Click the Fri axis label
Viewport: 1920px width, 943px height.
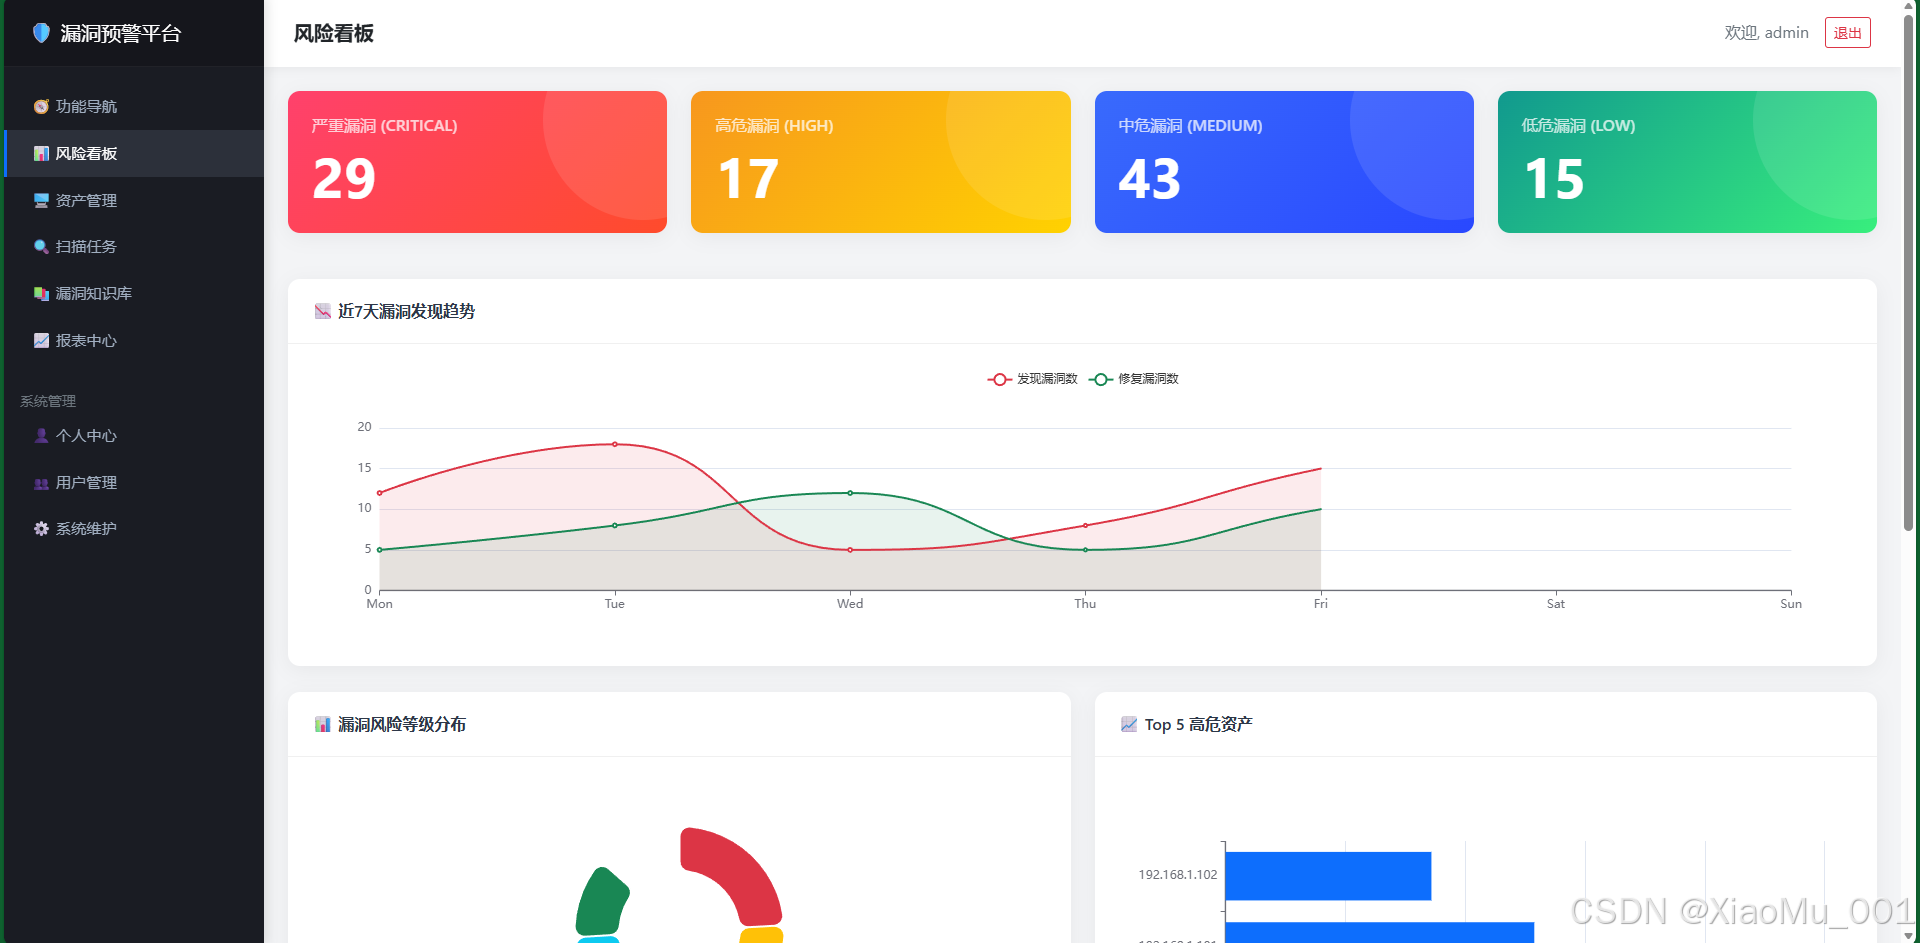coord(1320,604)
